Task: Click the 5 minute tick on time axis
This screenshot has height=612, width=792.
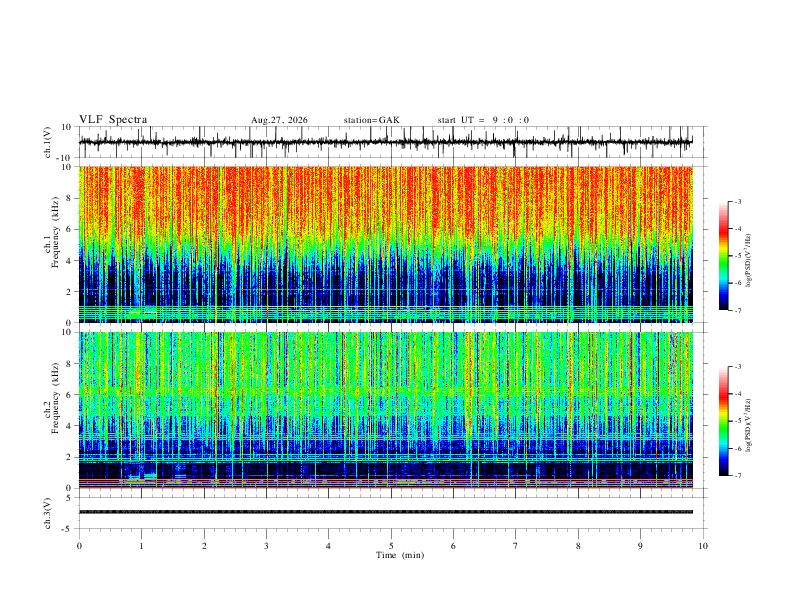Action: click(x=391, y=546)
